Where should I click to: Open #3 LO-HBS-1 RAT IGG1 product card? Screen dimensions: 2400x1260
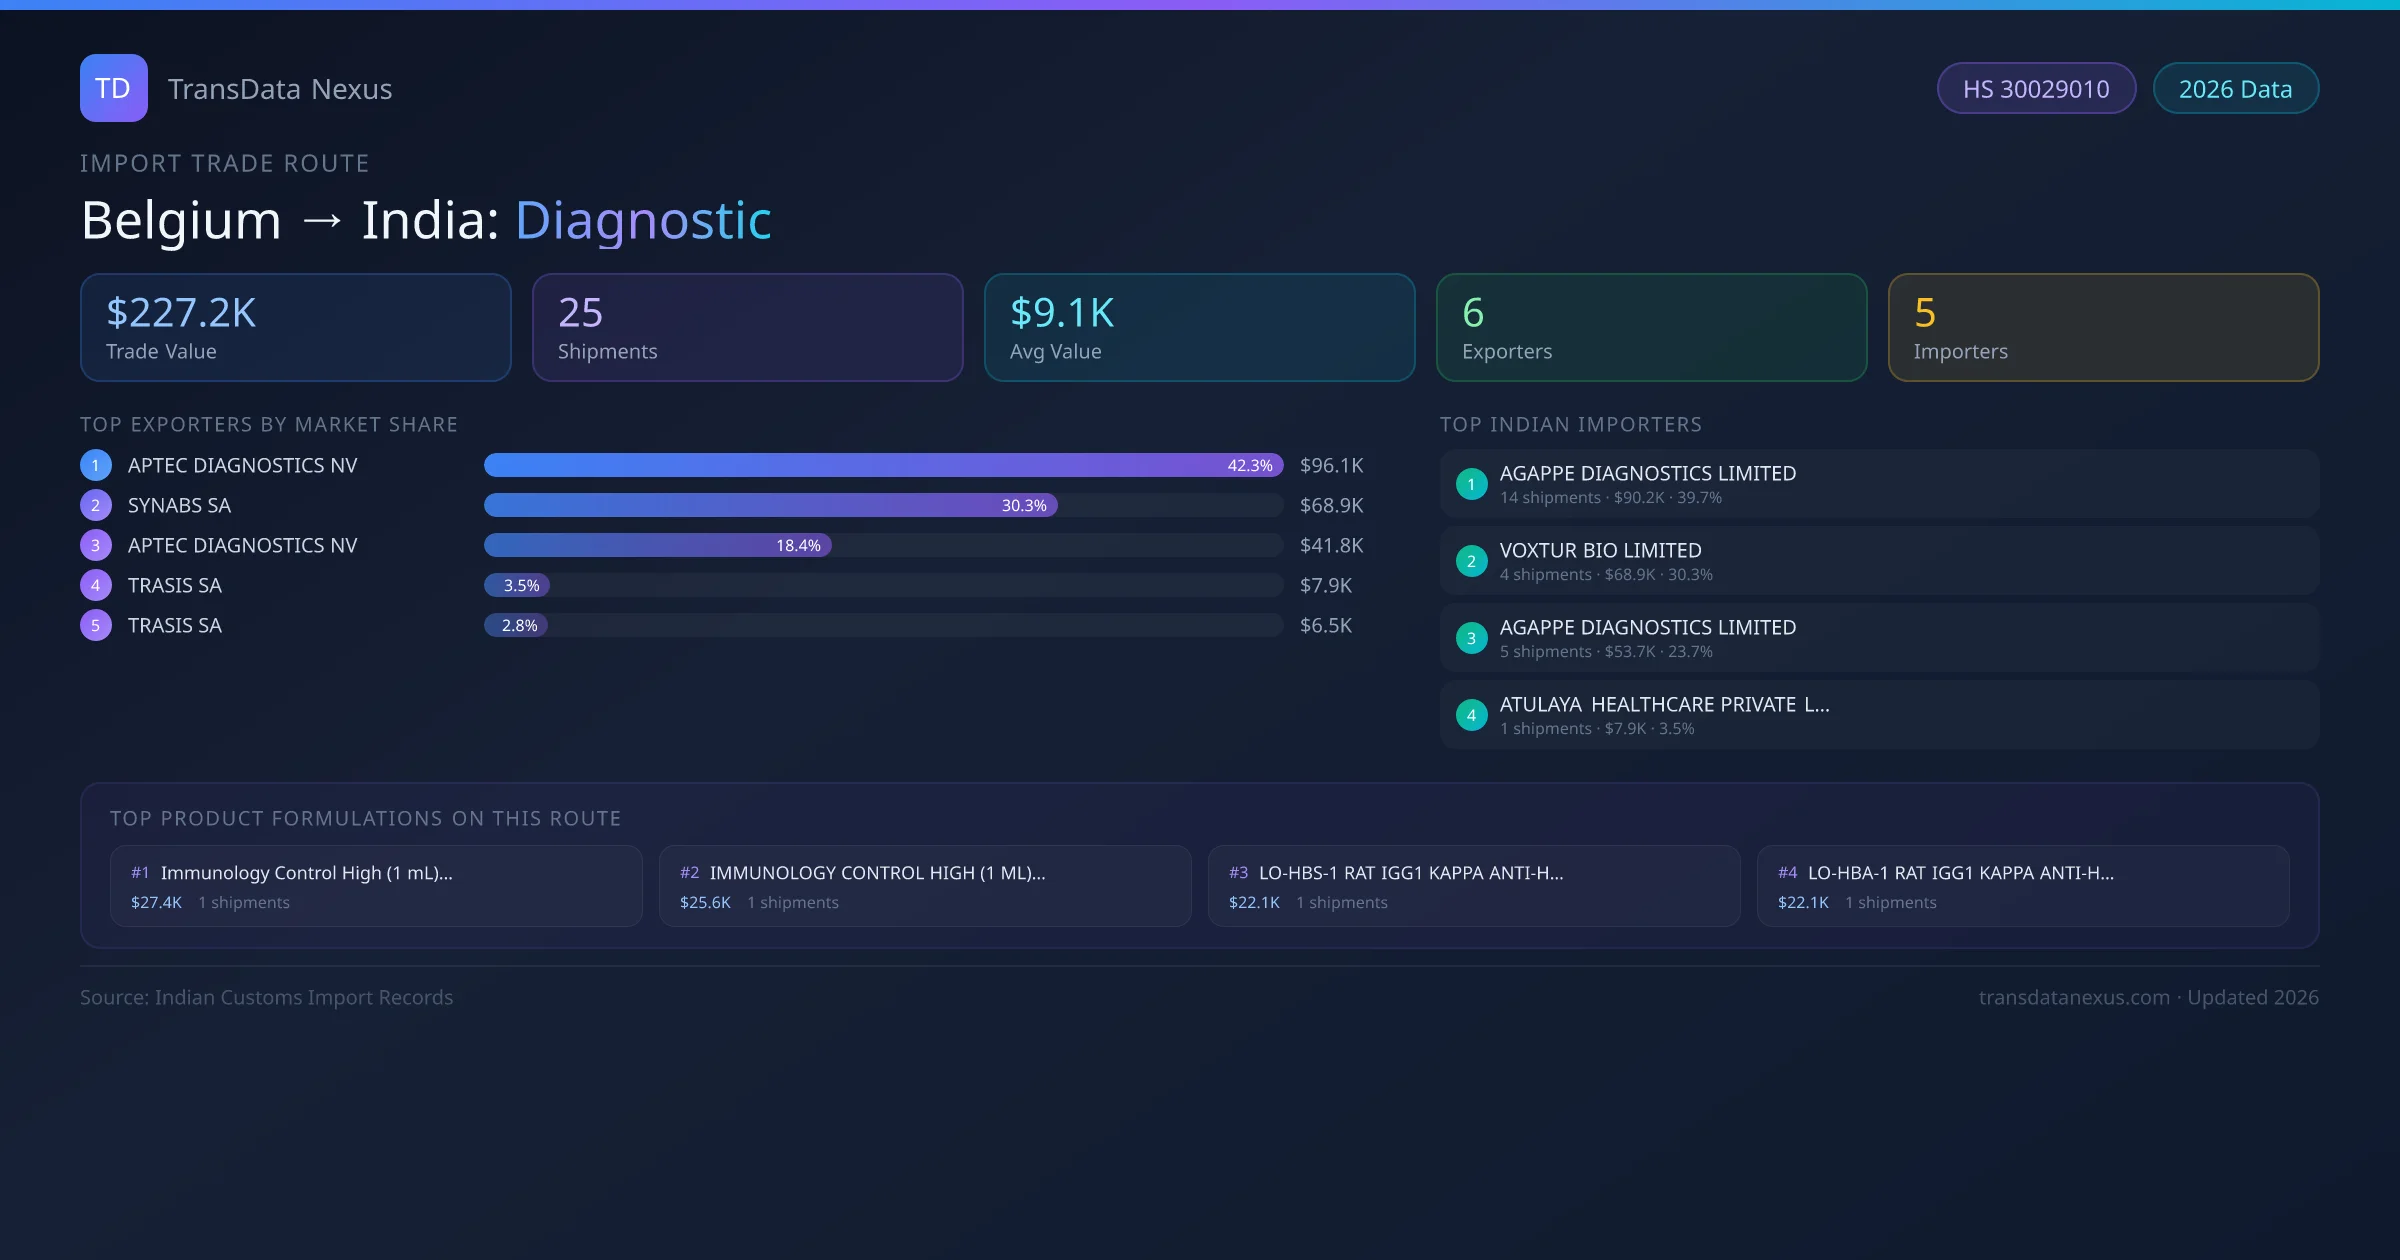pyautogui.click(x=1473, y=886)
